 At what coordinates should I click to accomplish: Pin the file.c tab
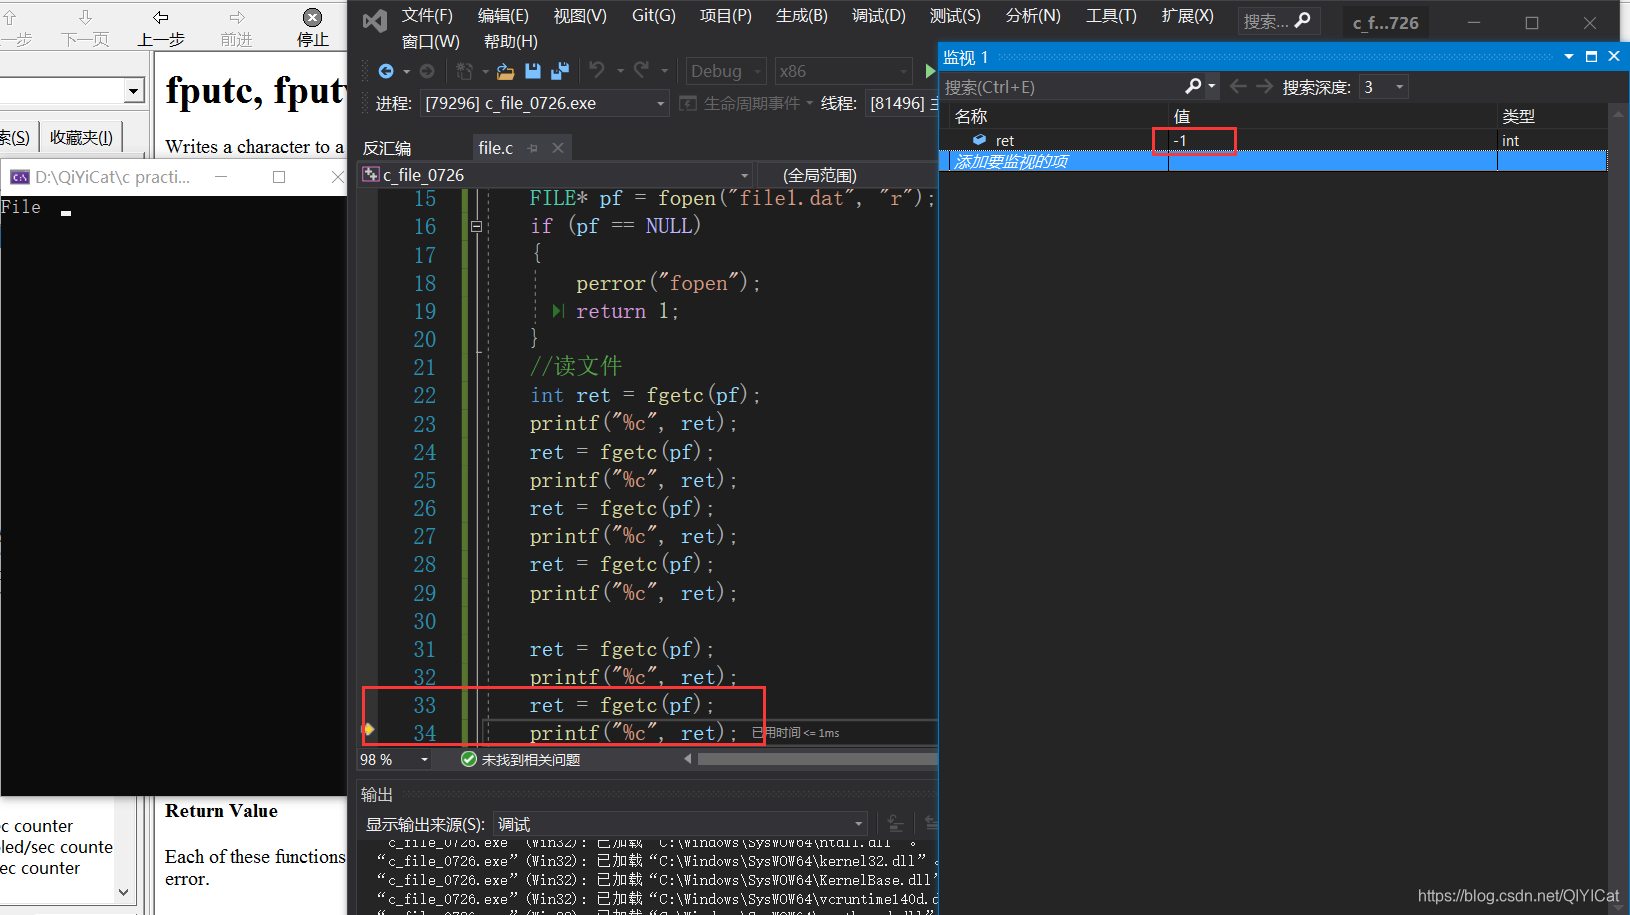coord(533,148)
